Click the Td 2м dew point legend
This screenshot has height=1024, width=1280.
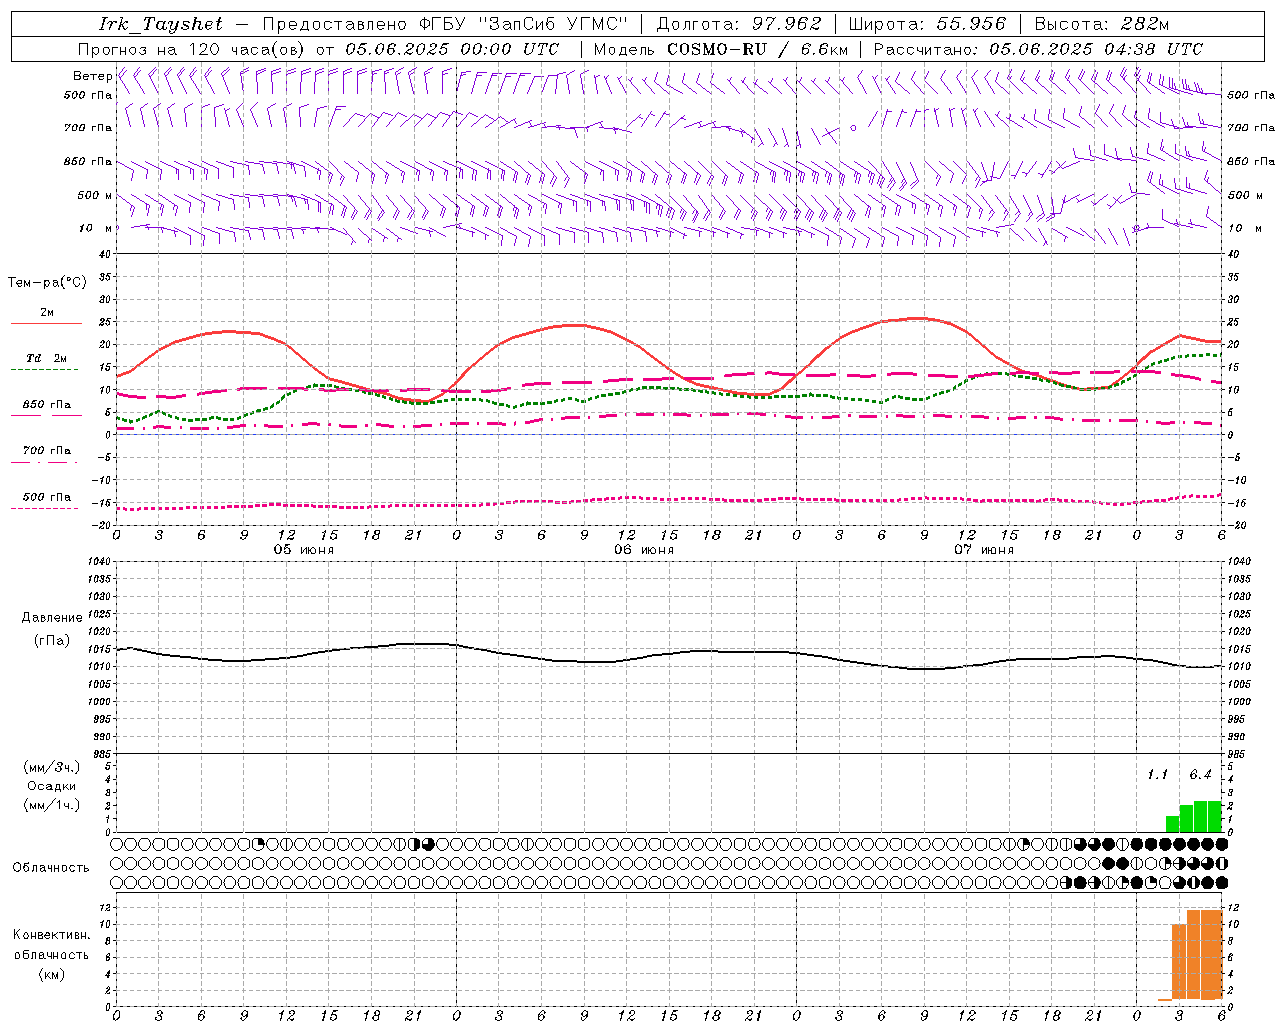(x=46, y=358)
